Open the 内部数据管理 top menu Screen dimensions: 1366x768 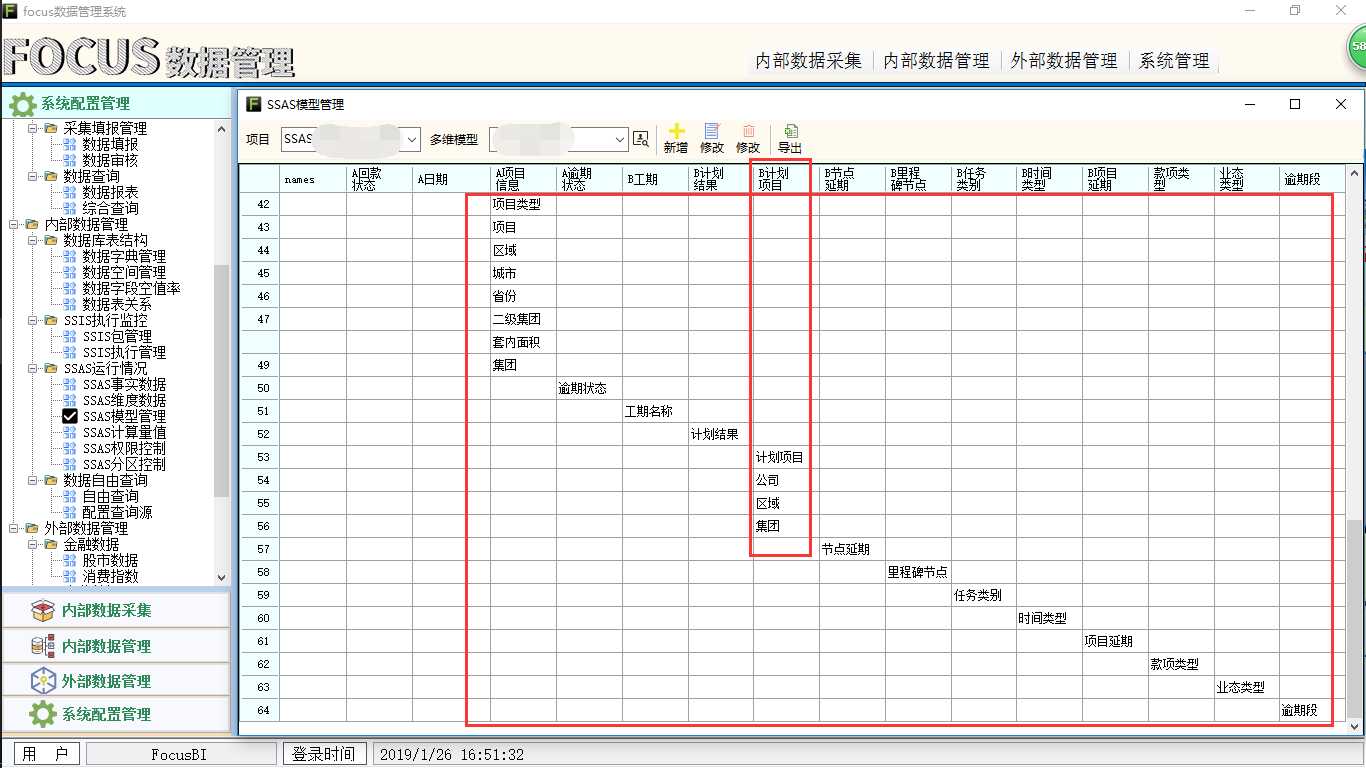point(936,61)
